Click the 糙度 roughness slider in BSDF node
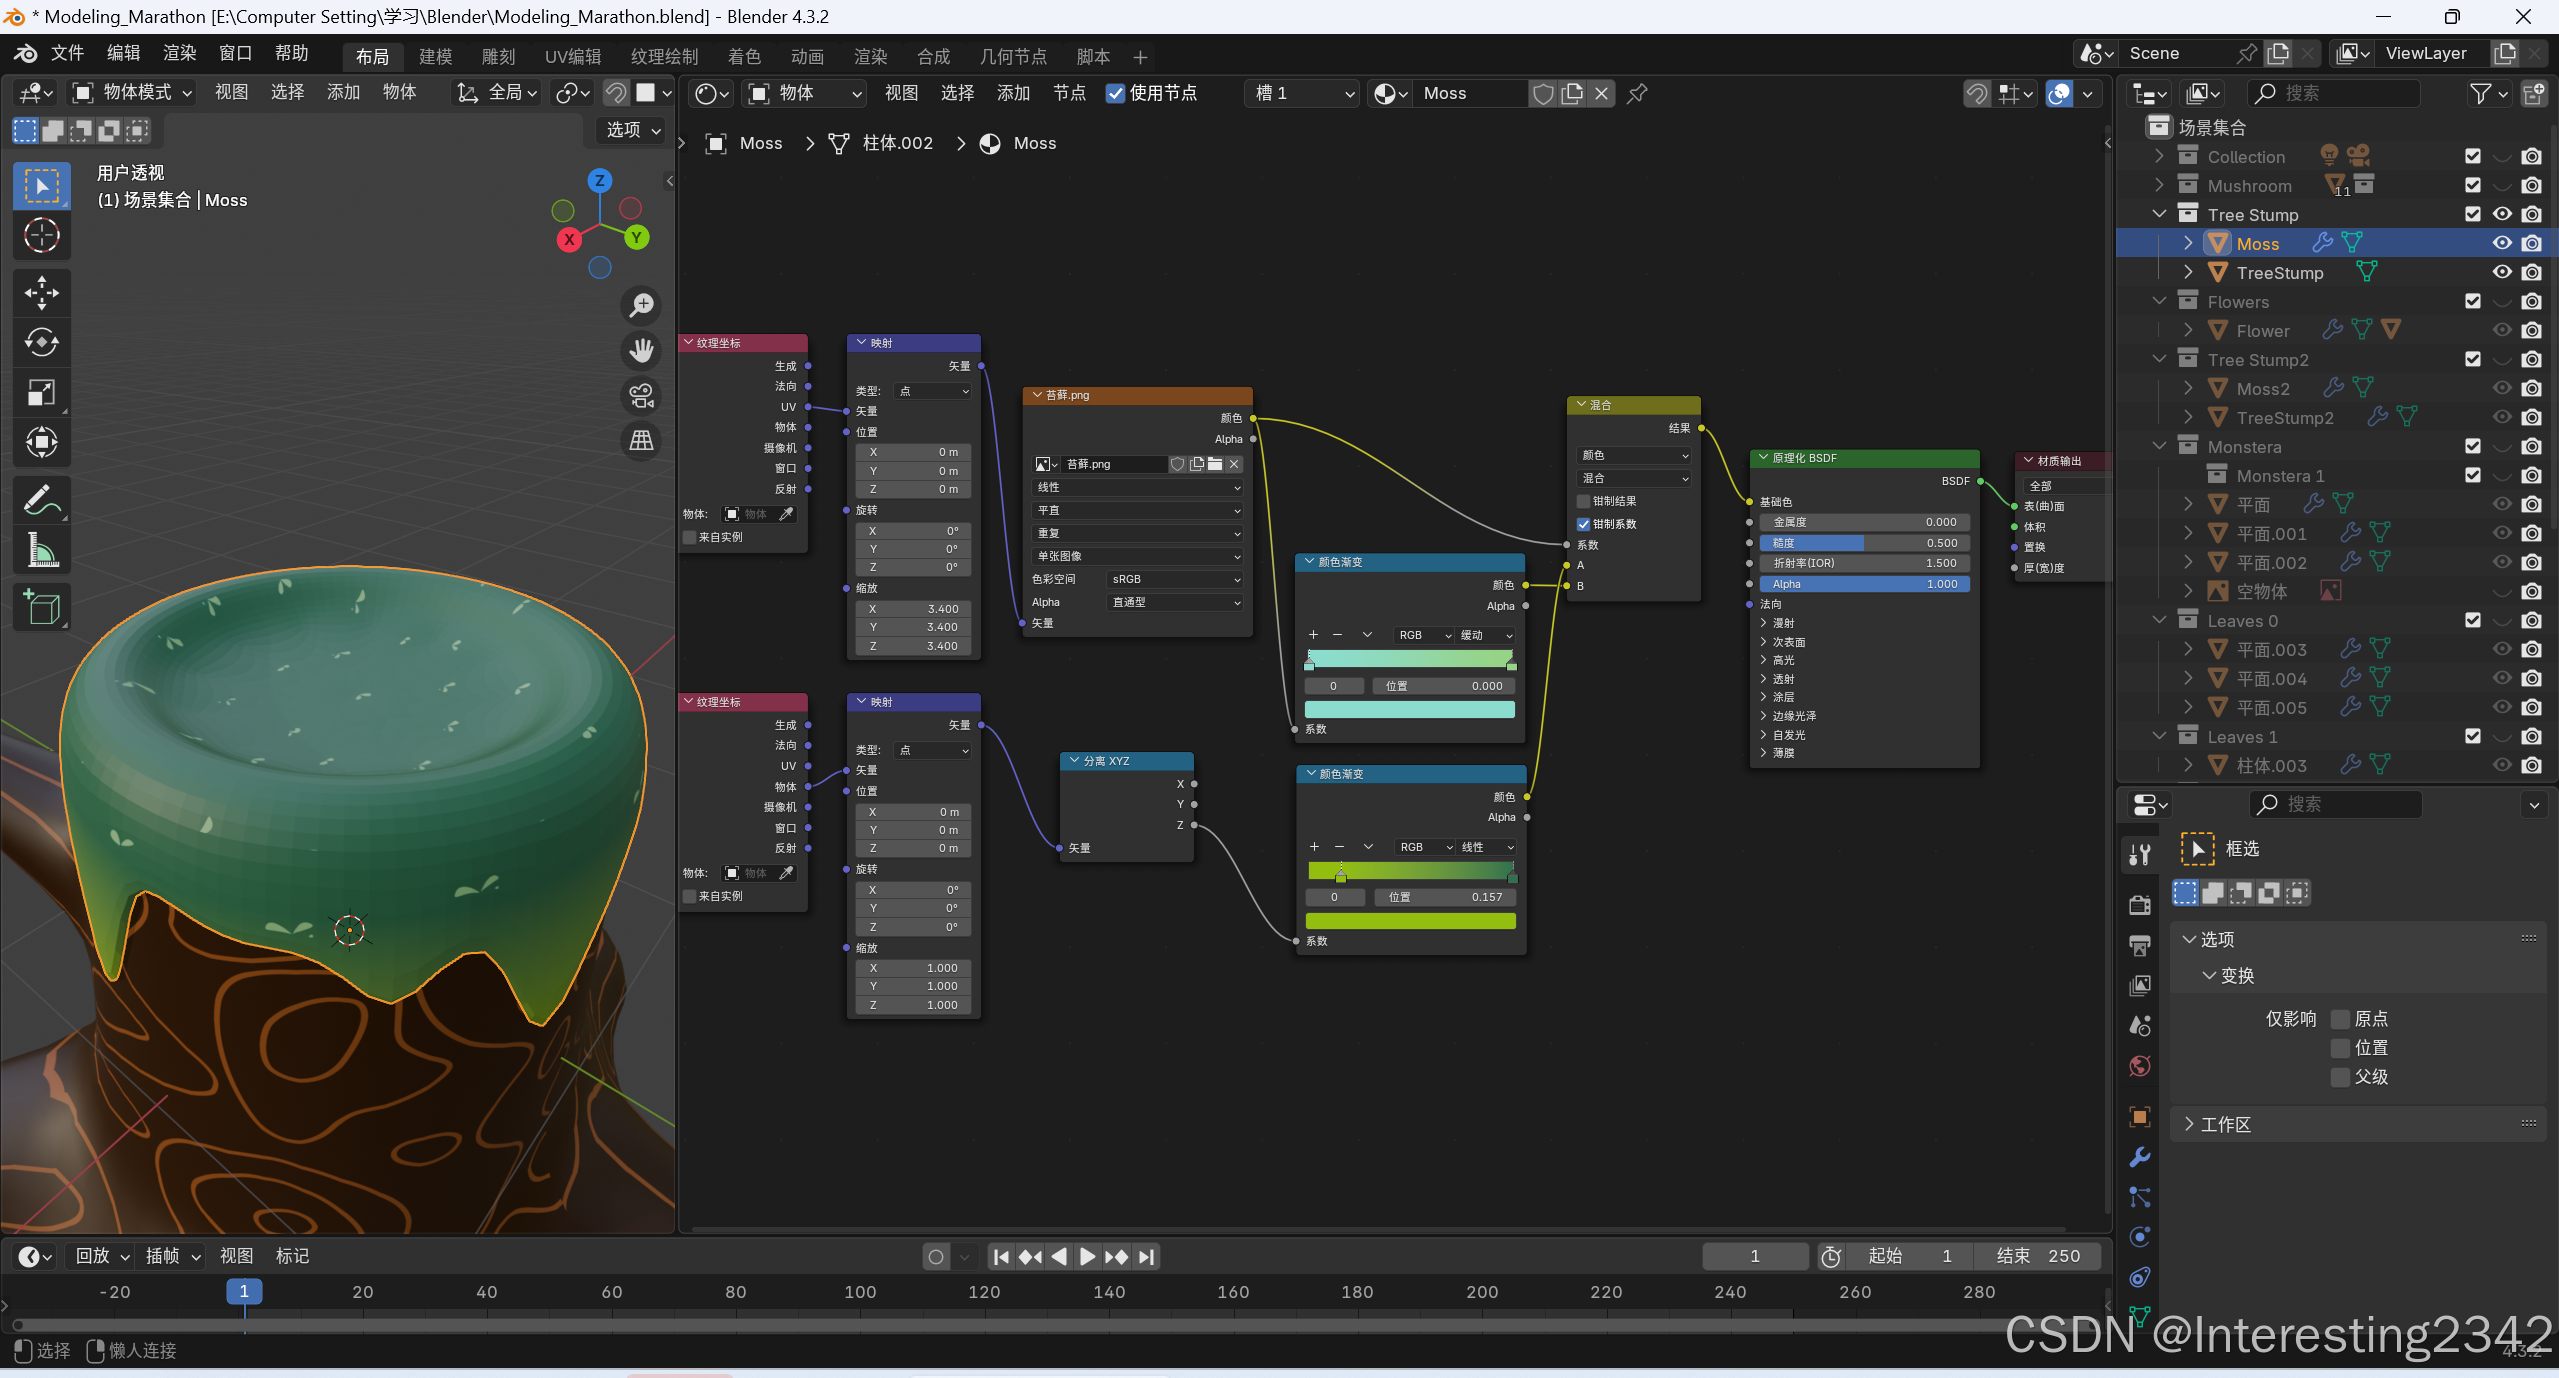The width and height of the screenshot is (2559, 1378). 1863,543
